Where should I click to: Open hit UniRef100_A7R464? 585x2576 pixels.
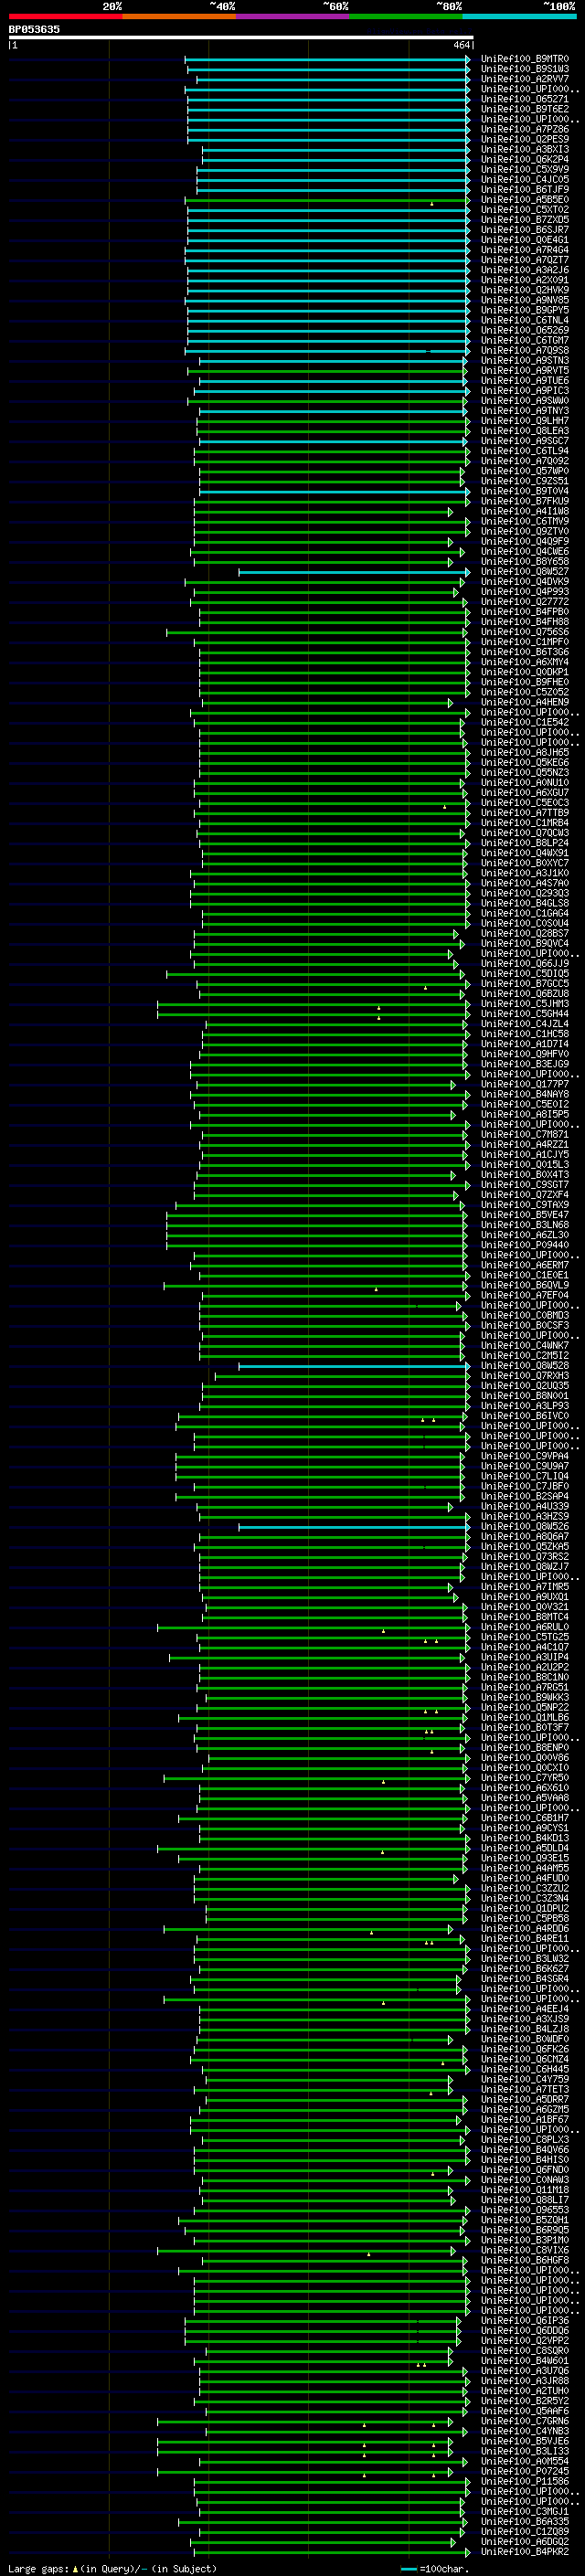(x=524, y=250)
